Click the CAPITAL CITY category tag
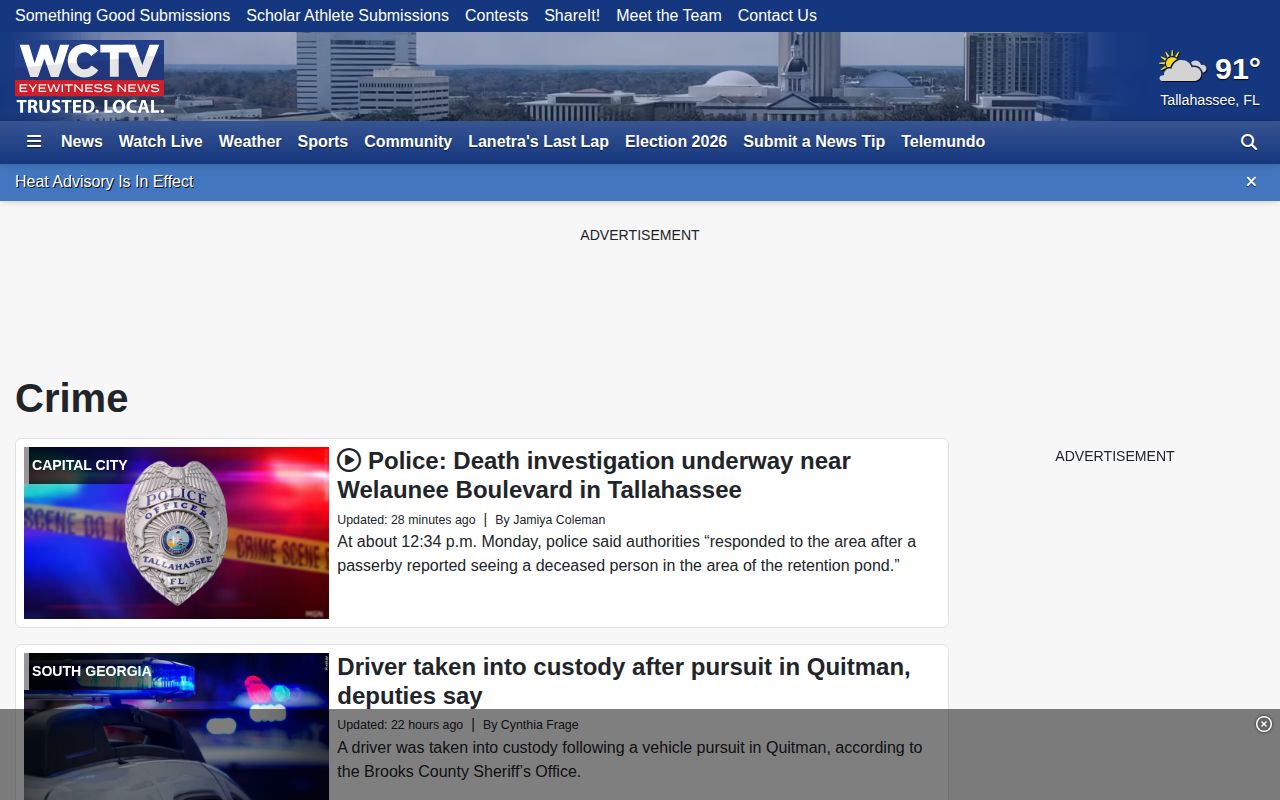 [80, 465]
